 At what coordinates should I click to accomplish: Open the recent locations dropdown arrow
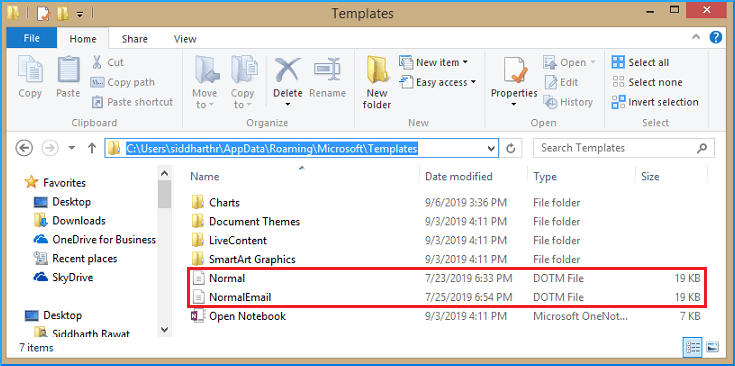pyautogui.click(x=72, y=148)
